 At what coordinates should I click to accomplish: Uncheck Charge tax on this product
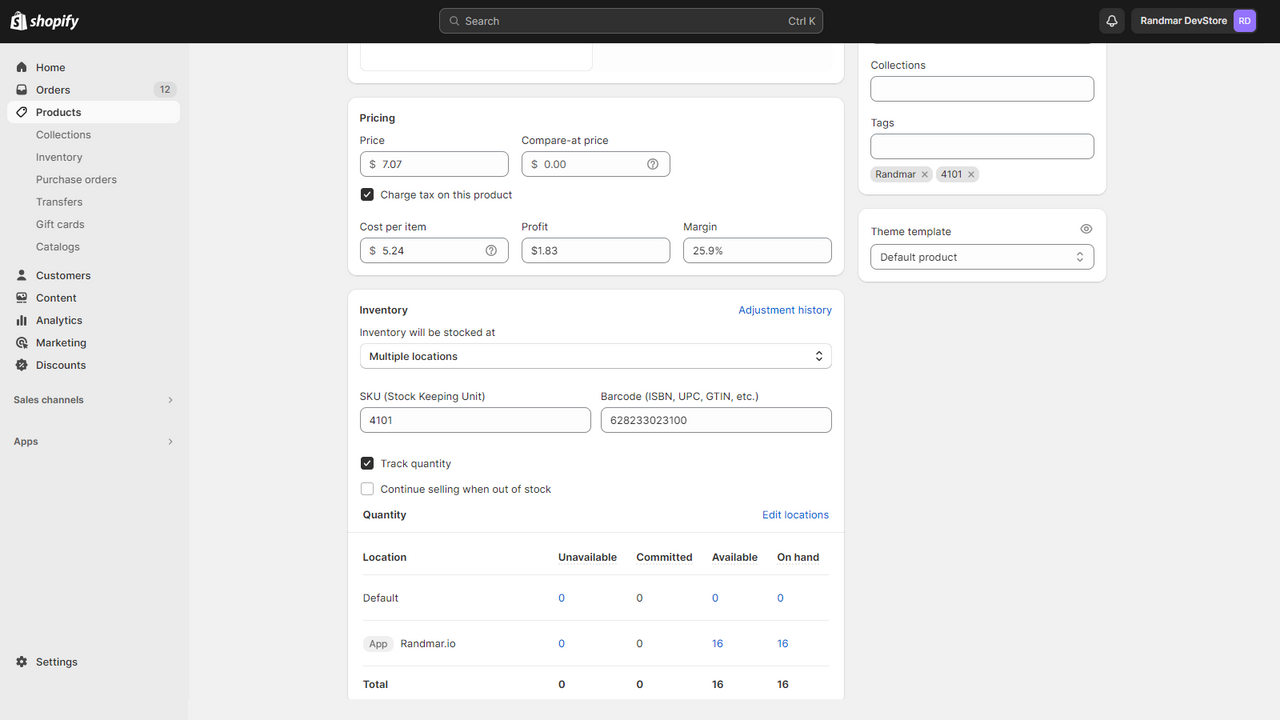coord(367,195)
